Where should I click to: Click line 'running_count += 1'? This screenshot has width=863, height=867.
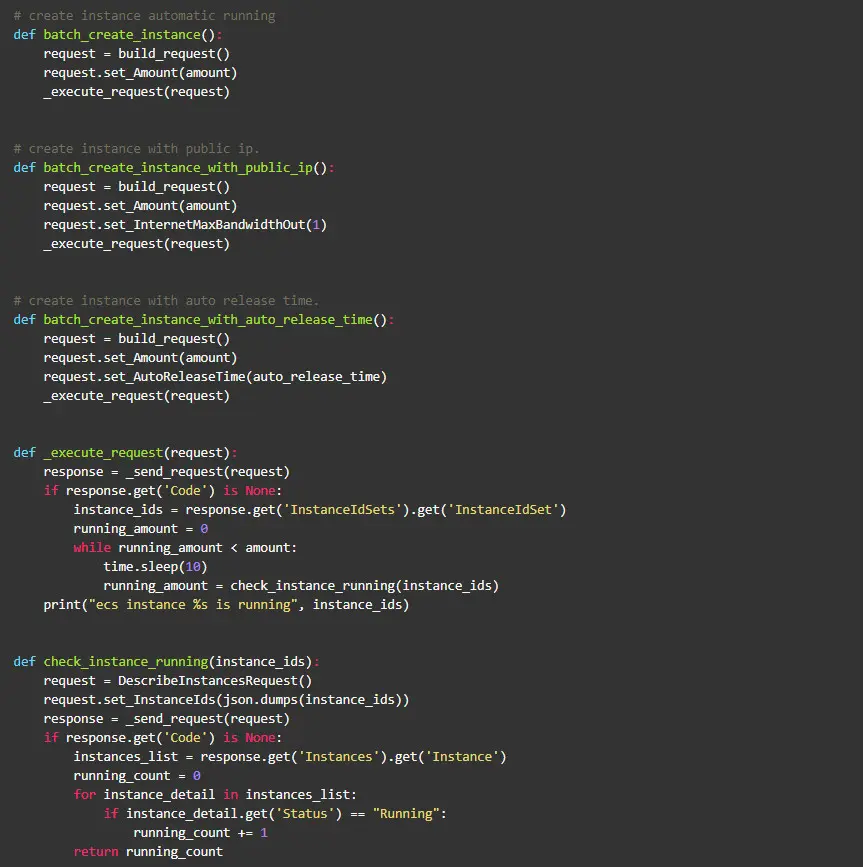pos(201,833)
